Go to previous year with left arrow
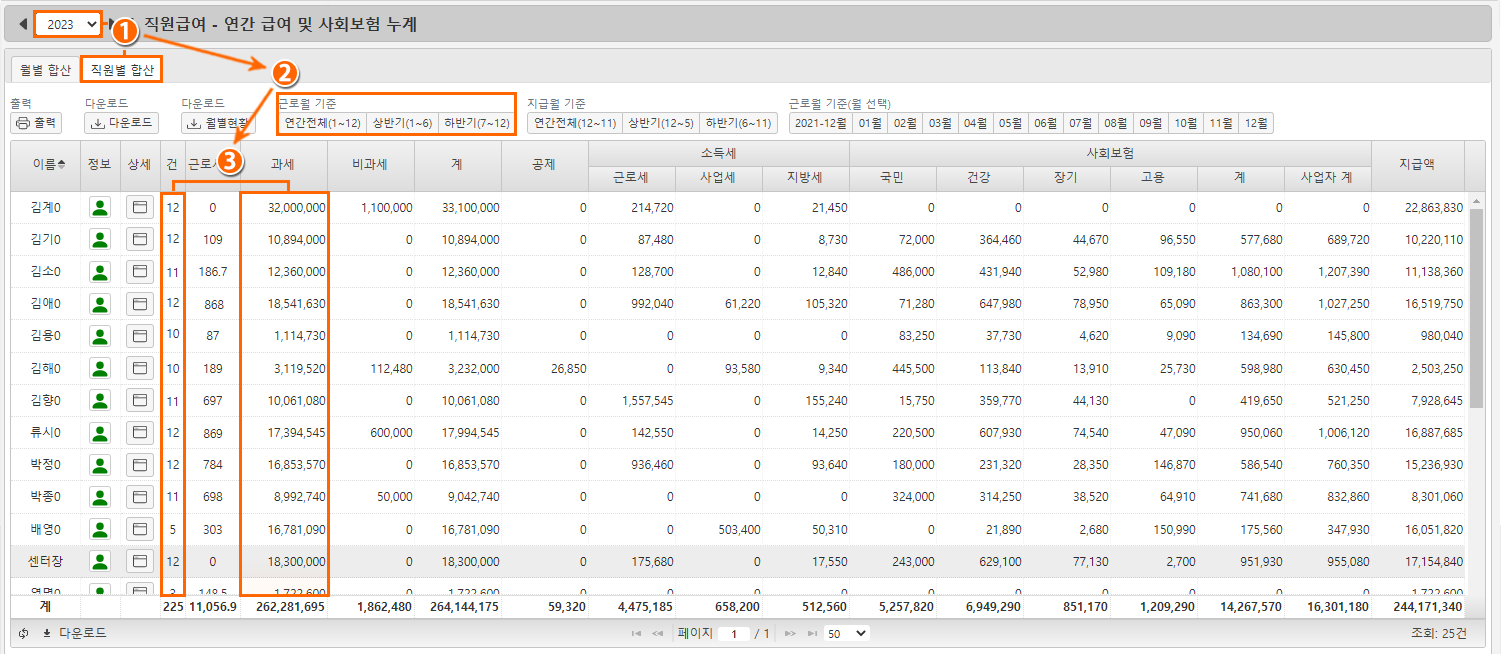The image size is (1501, 654). click(x=23, y=24)
